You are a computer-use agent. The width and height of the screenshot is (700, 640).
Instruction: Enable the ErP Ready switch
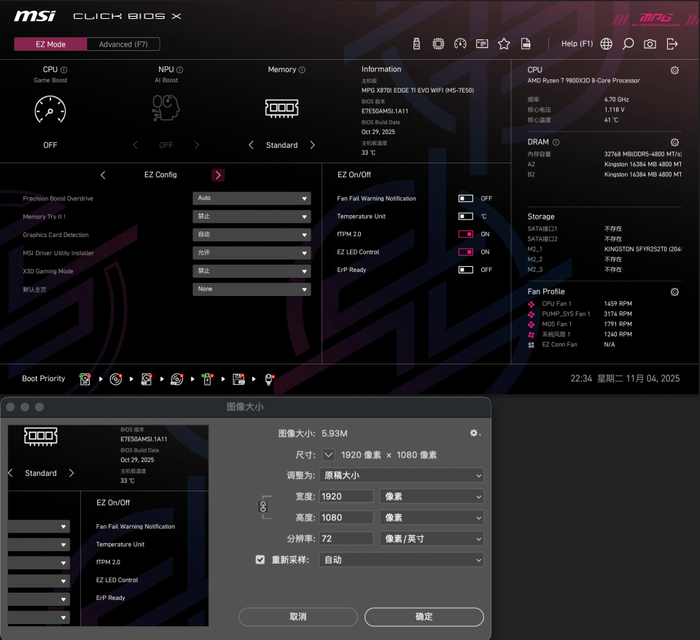click(466, 270)
